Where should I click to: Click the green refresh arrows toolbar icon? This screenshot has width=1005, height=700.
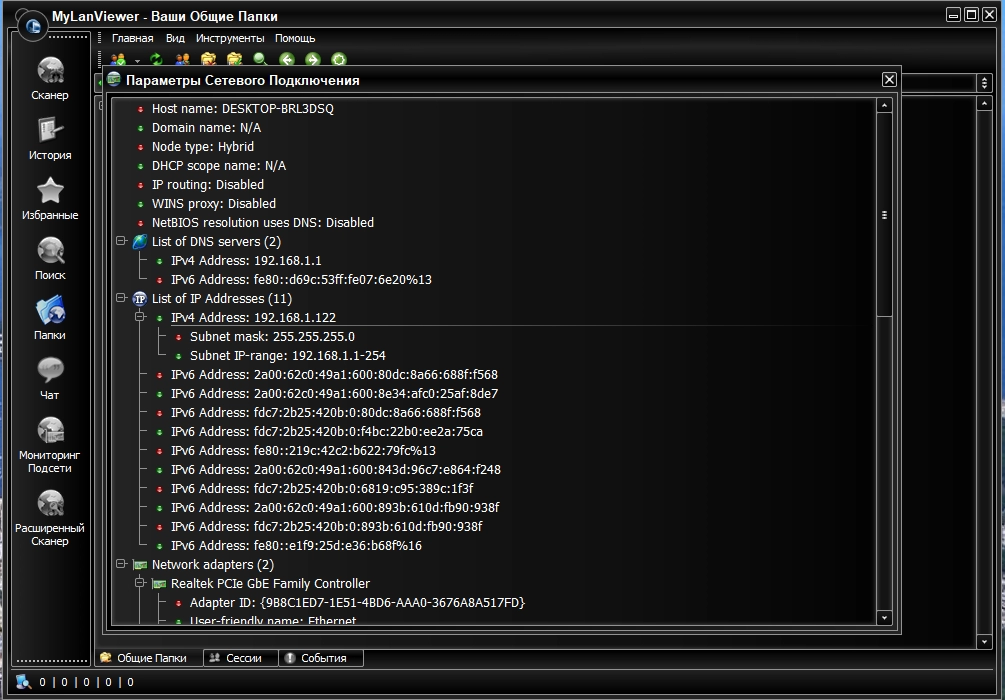156,60
